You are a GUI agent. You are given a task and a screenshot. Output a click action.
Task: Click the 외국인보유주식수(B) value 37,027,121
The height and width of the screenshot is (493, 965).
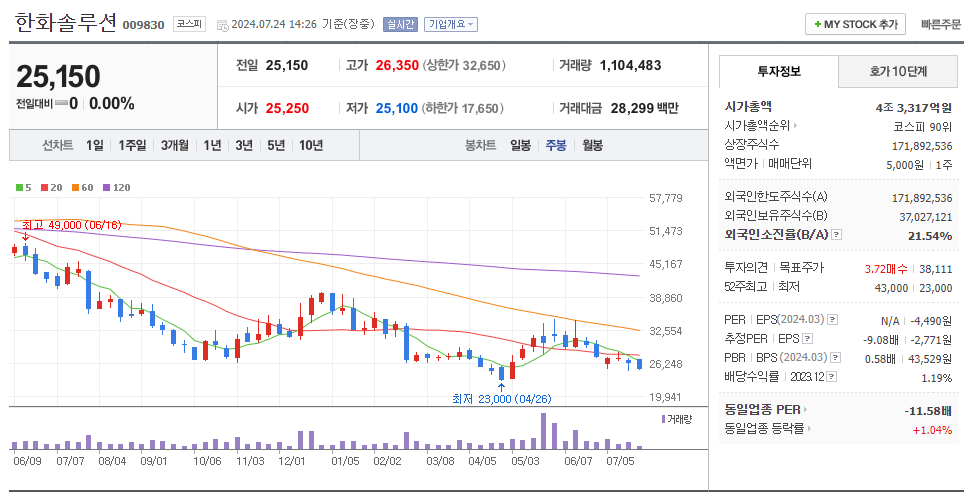tap(926, 217)
